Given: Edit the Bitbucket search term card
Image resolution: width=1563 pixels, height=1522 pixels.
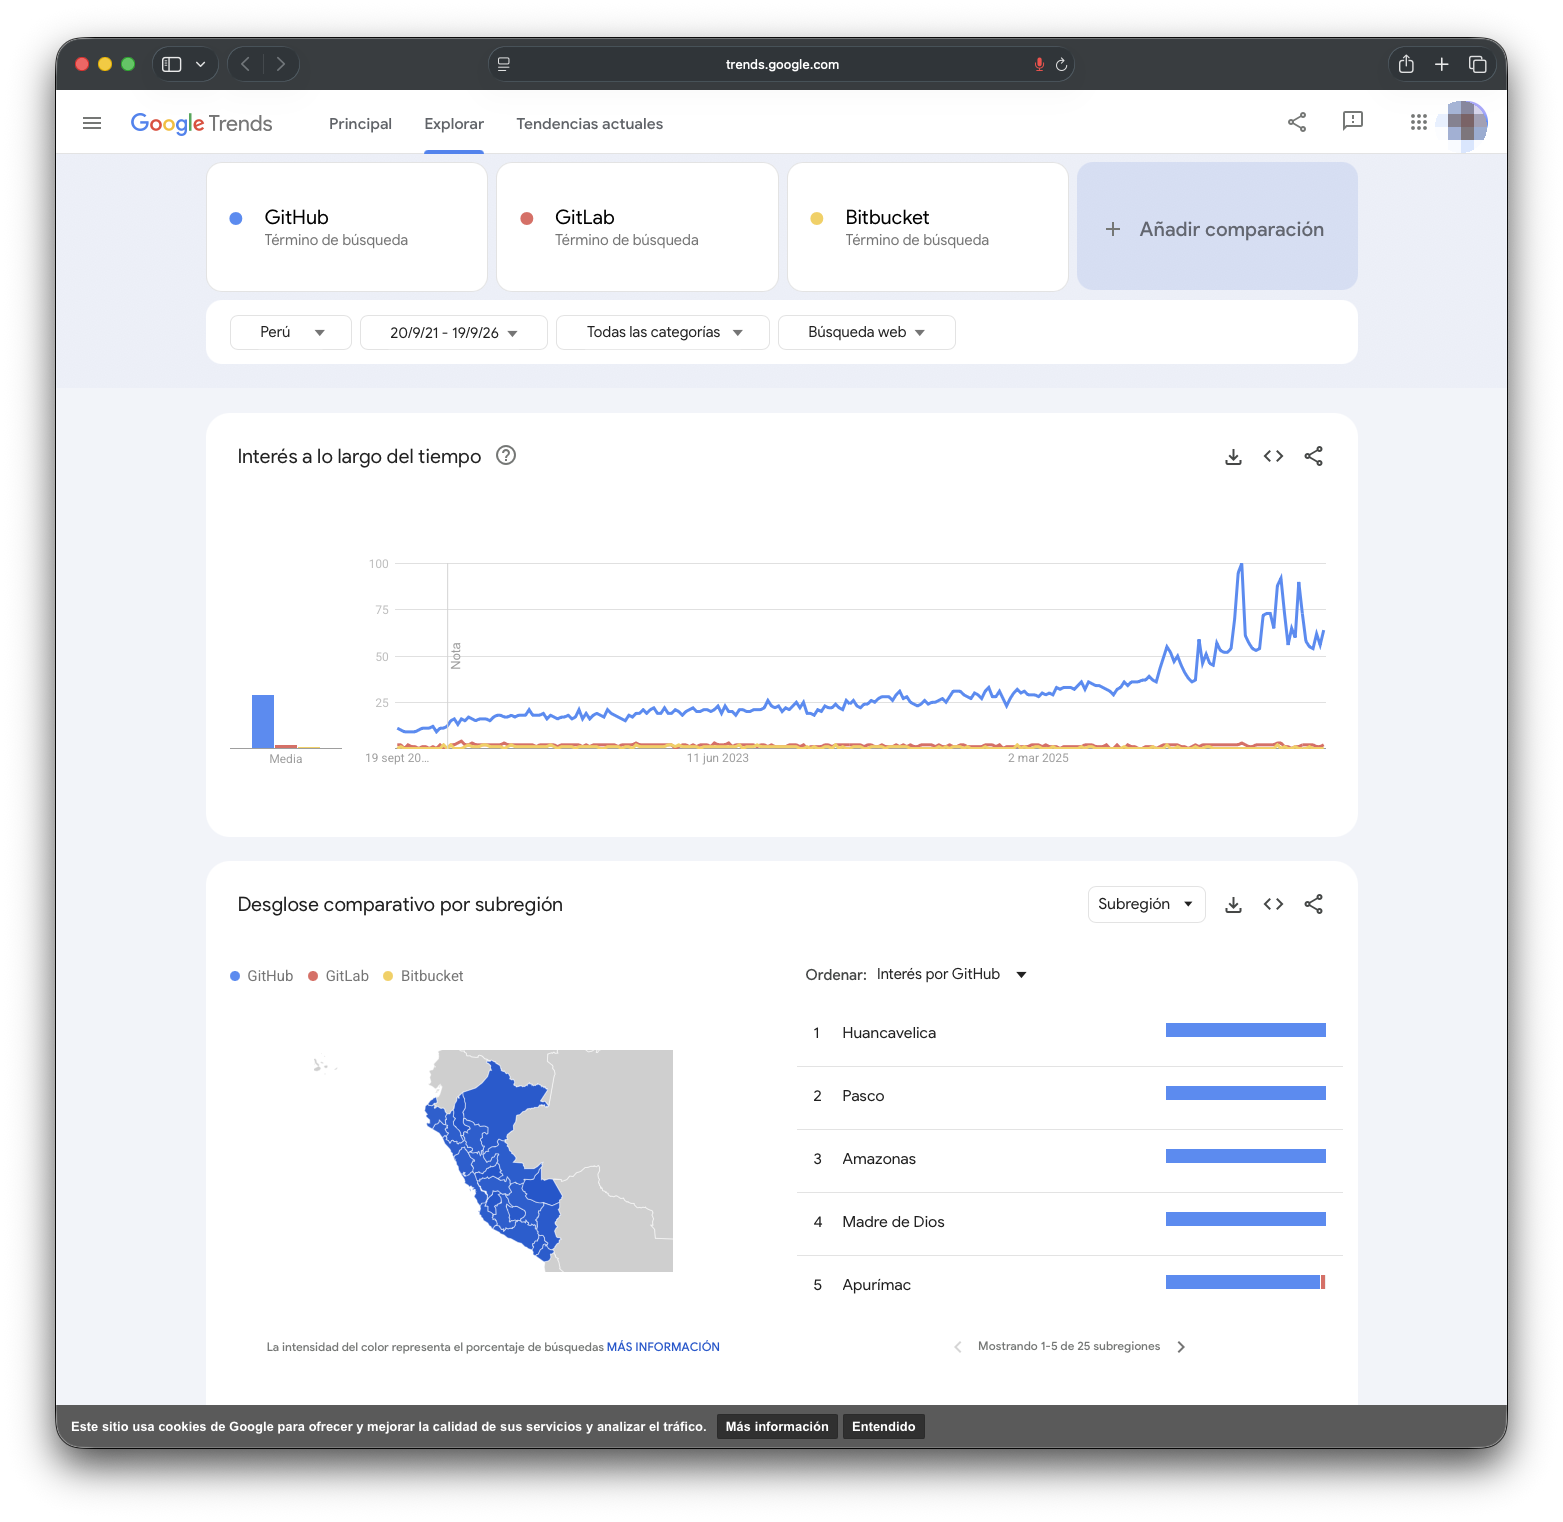Looking at the screenshot, I should click(x=928, y=227).
